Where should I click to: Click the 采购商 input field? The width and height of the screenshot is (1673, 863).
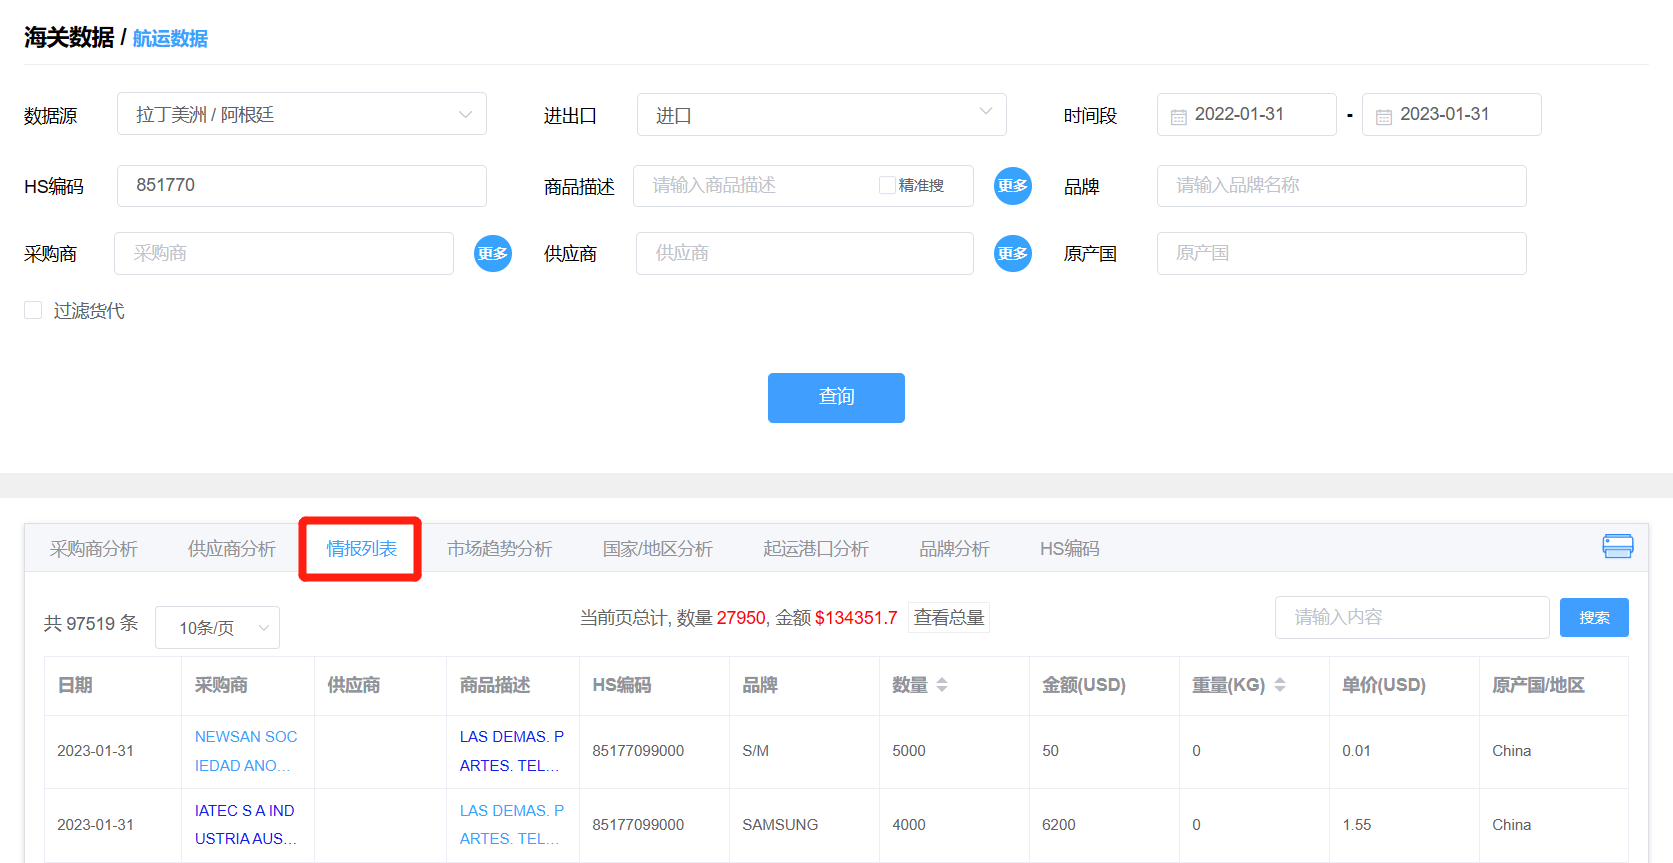pyautogui.click(x=284, y=253)
